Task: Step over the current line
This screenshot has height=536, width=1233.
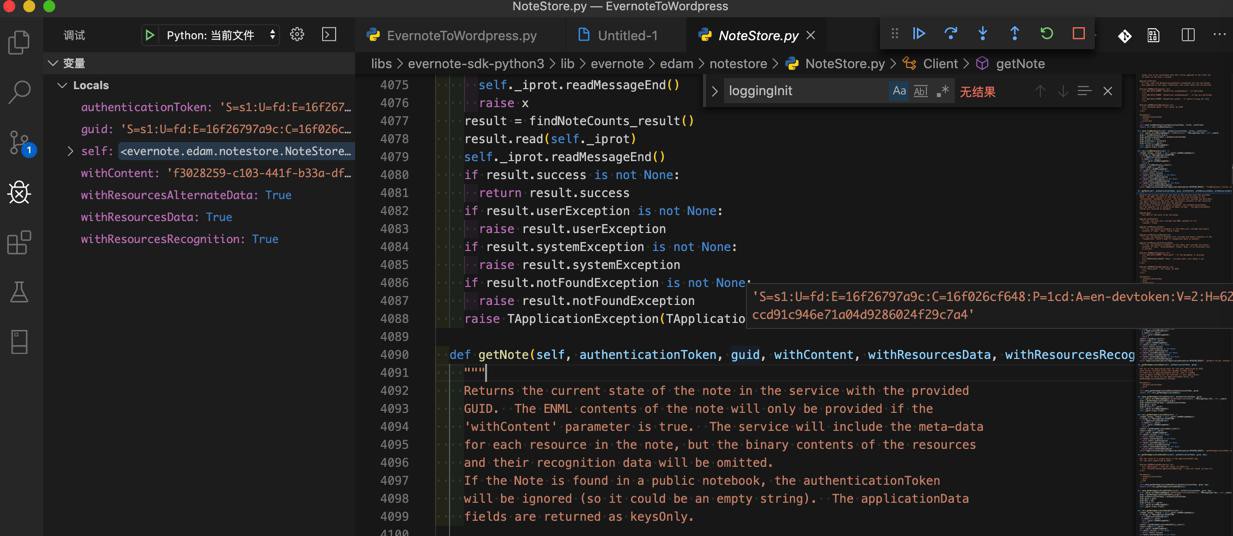Action: tap(951, 34)
